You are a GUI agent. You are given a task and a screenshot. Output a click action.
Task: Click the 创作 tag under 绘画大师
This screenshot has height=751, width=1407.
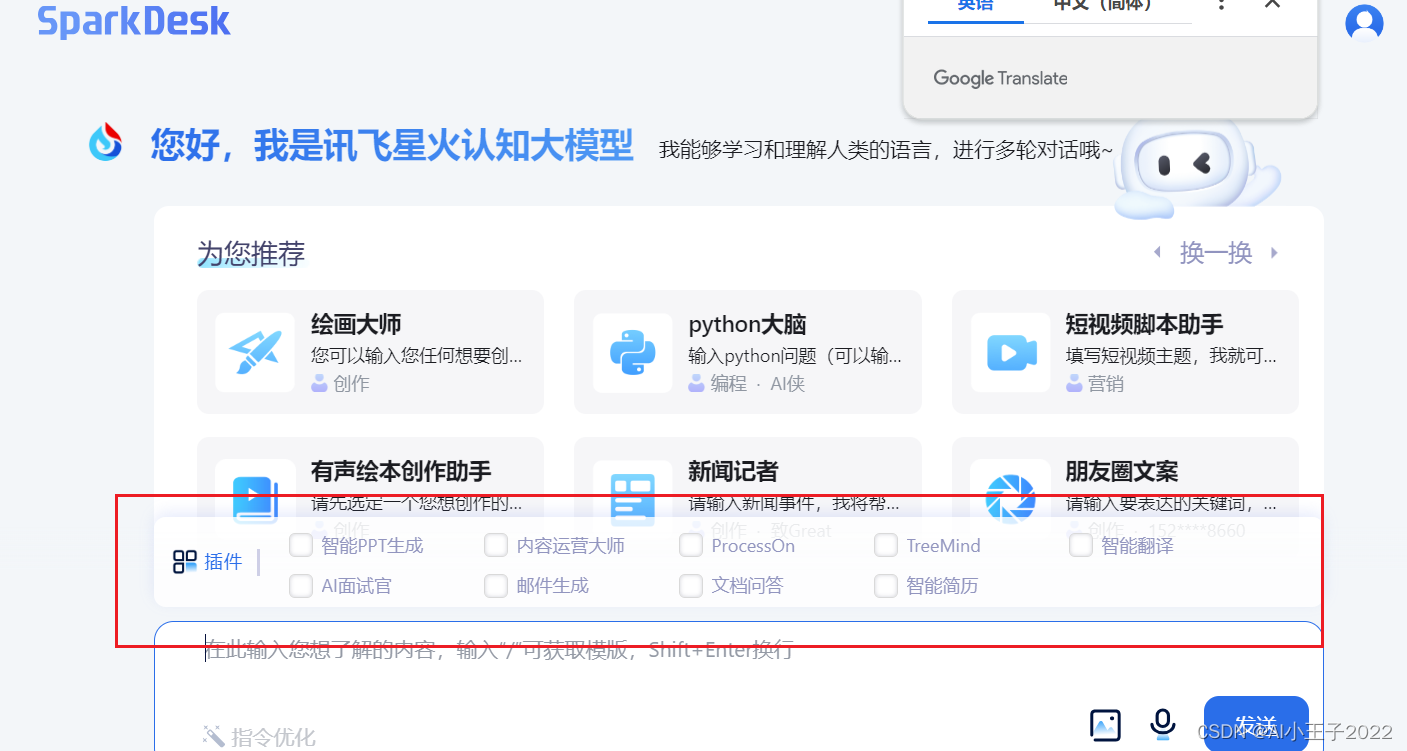tap(351, 383)
